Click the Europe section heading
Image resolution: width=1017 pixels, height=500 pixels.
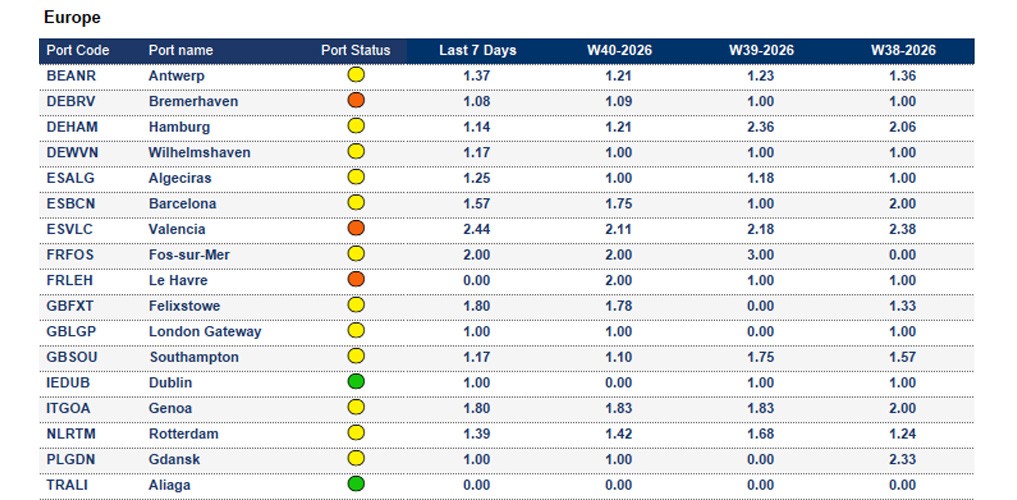[72, 18]
